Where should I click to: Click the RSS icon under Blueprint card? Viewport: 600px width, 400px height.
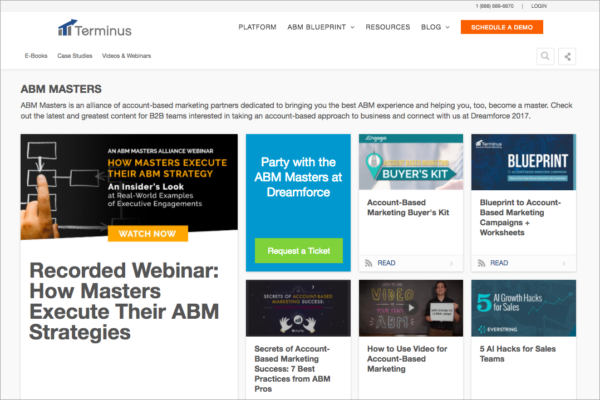click(481, 263)
